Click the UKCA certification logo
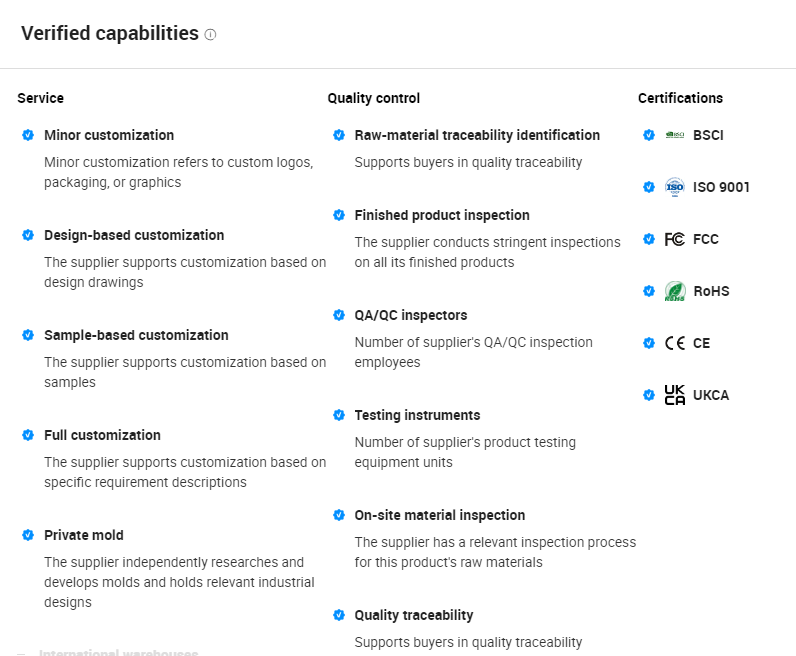The image size is (796, 656). [x=675, y=395]
